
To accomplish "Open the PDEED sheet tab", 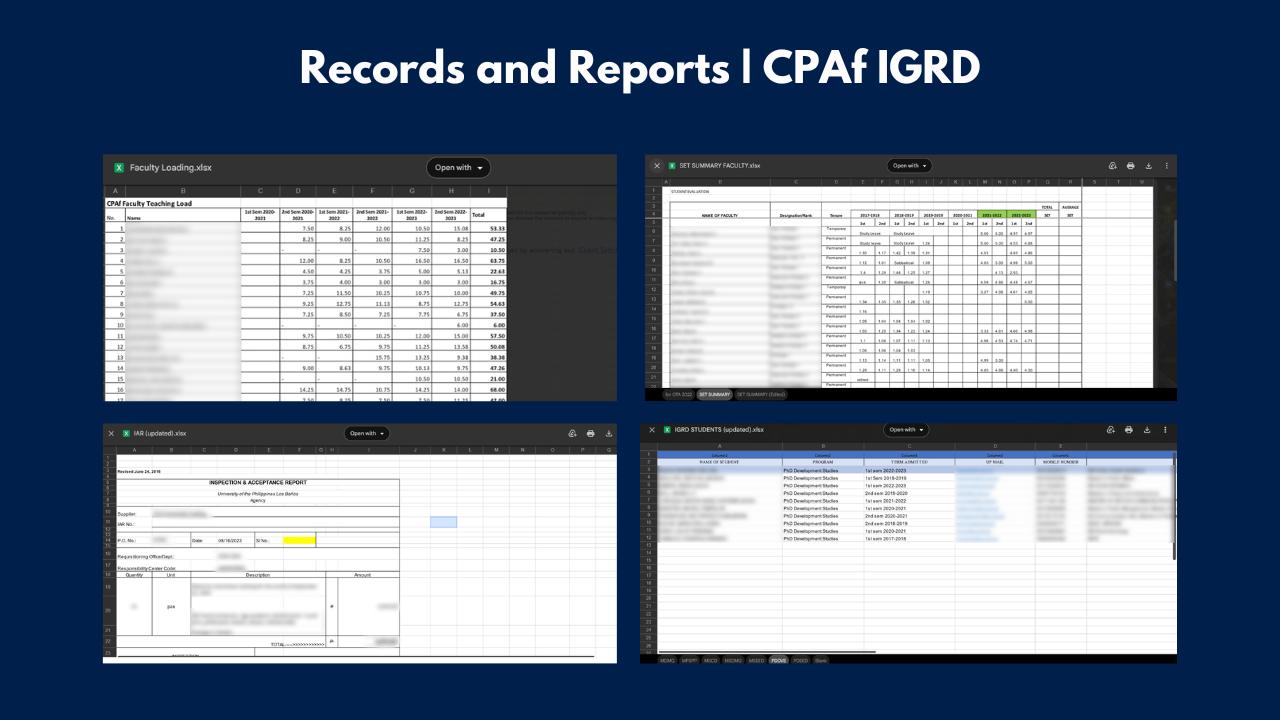I will 801,660.
